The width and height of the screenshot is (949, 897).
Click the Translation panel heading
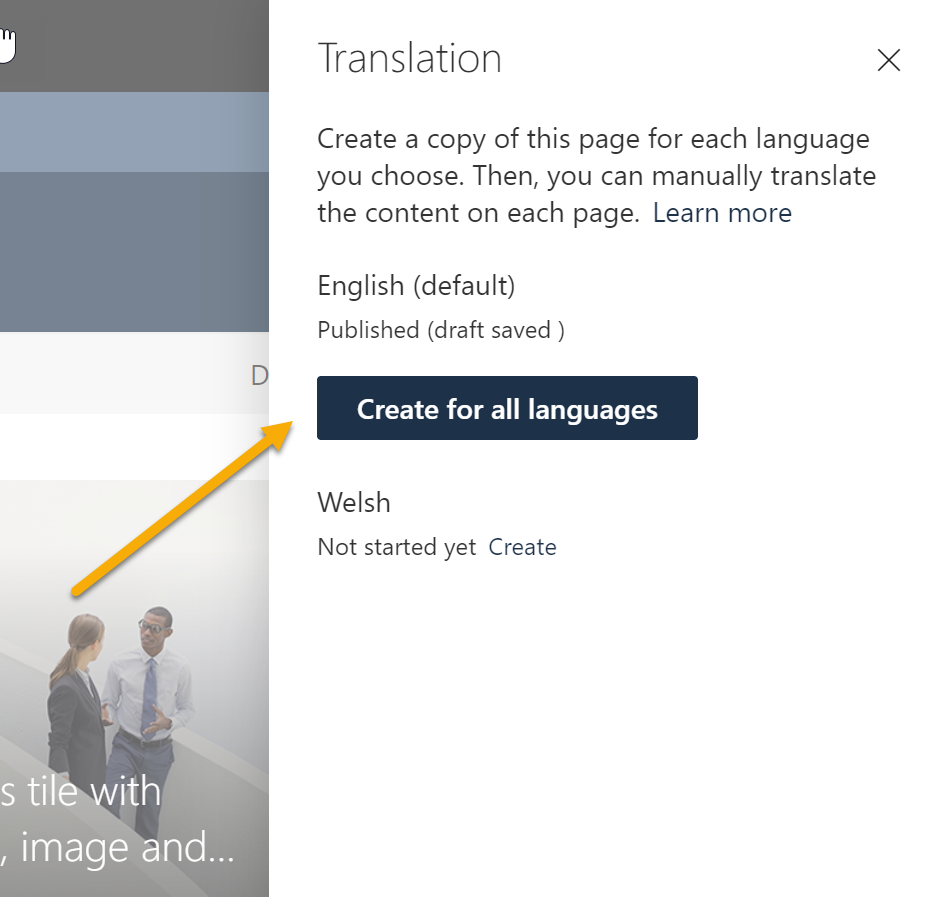(x=409, y=58)
